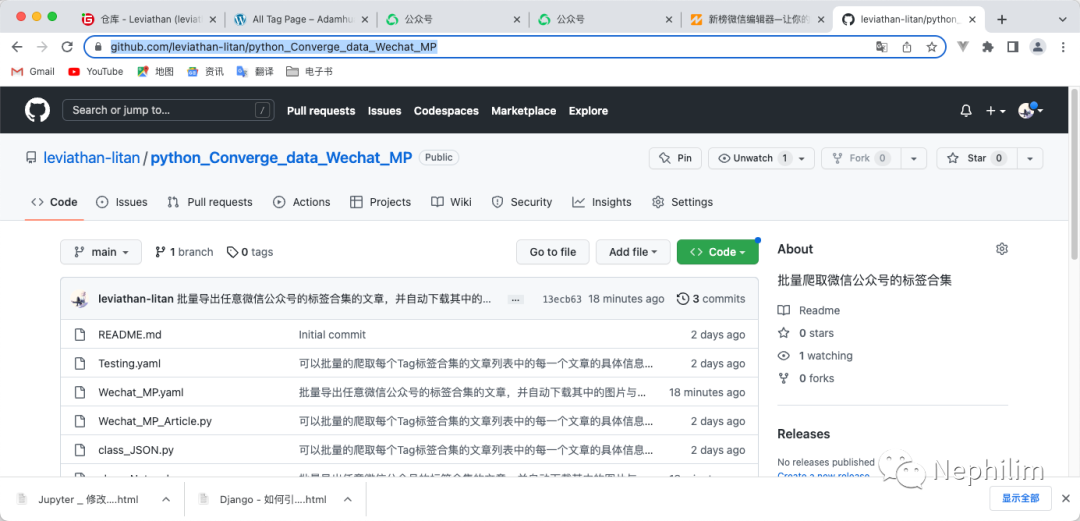Open the extensions puzzle icon
Screen dimensions: 1080x521
[x=988, y=47]
